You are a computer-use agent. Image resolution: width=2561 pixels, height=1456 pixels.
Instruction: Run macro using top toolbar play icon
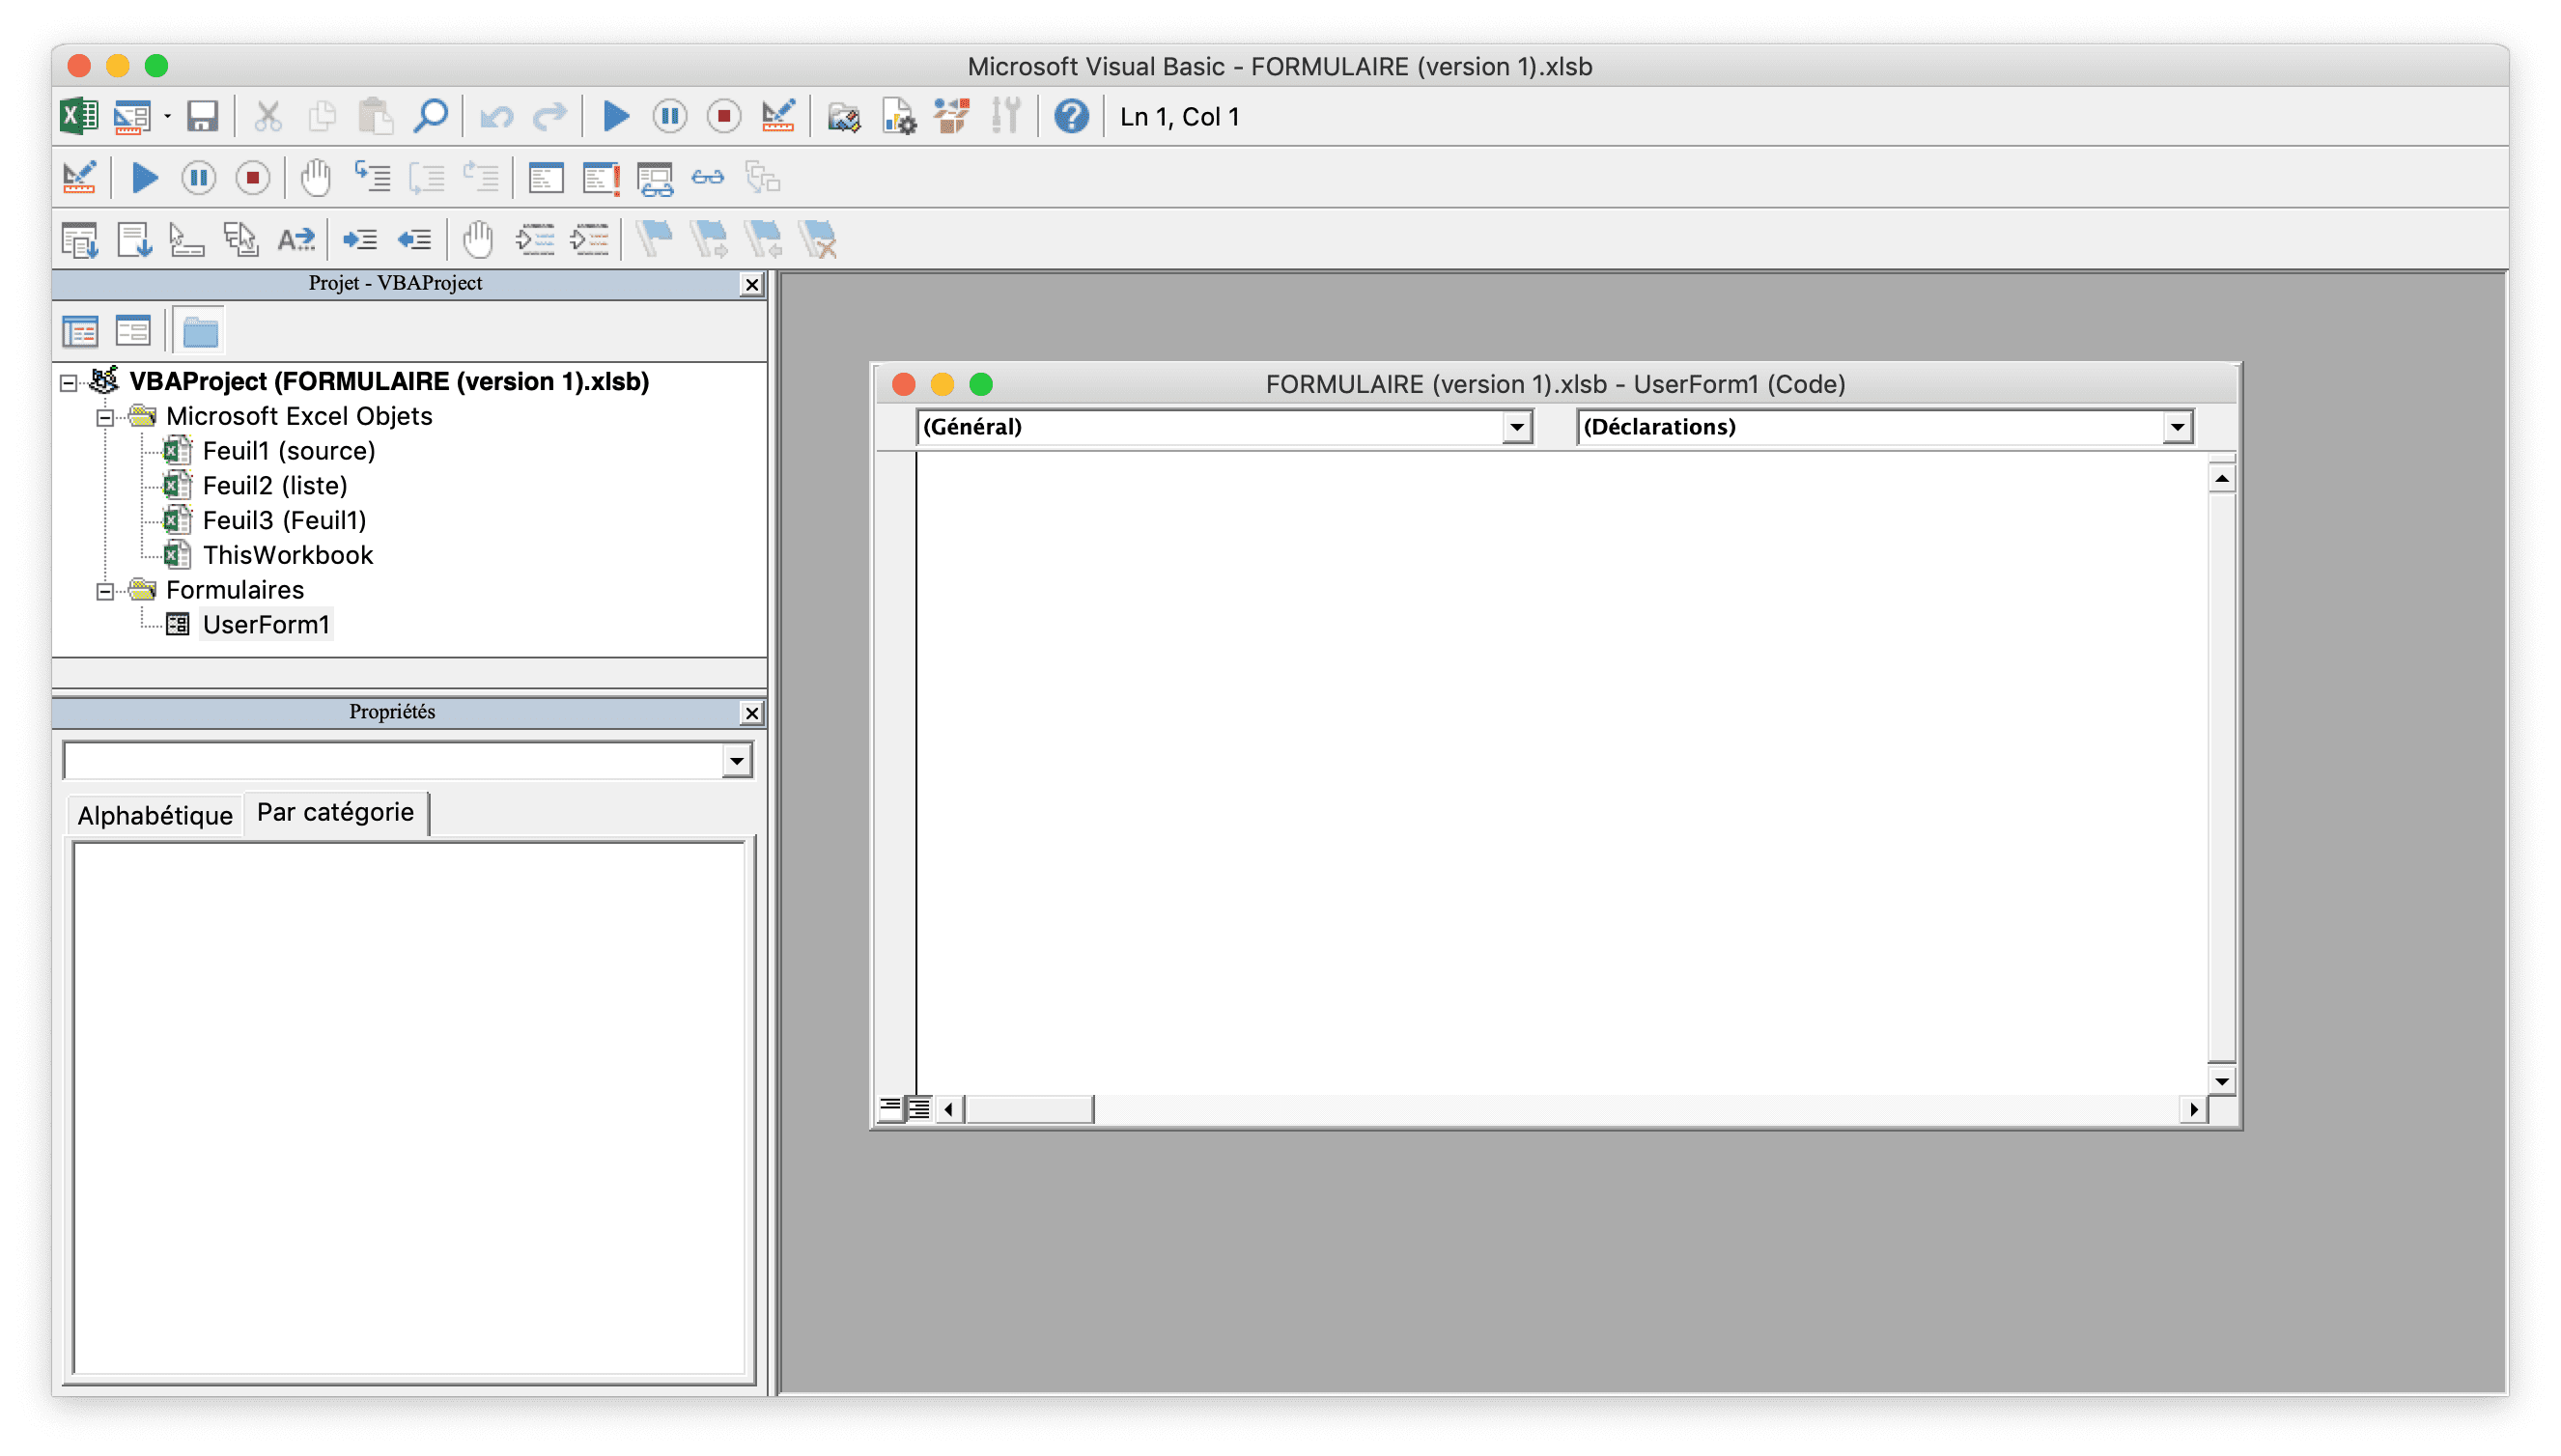click(x=616, y=116)
